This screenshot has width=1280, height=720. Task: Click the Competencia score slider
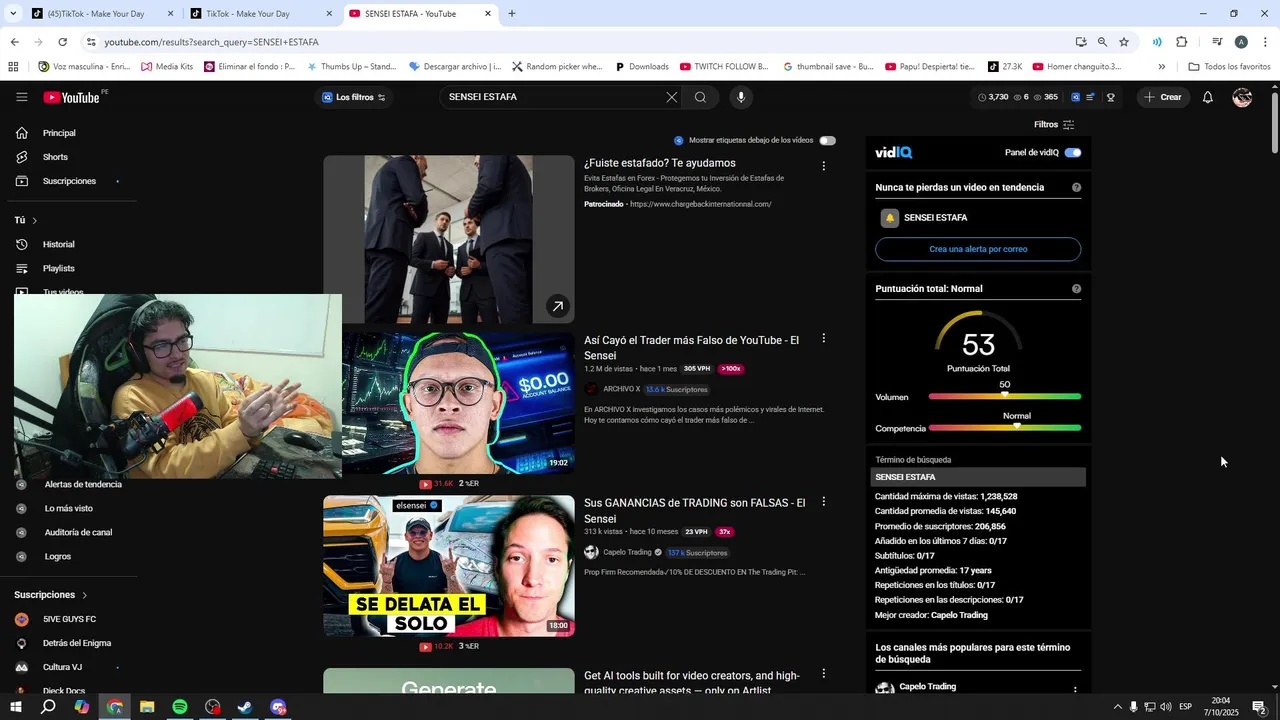point(1005,428)
